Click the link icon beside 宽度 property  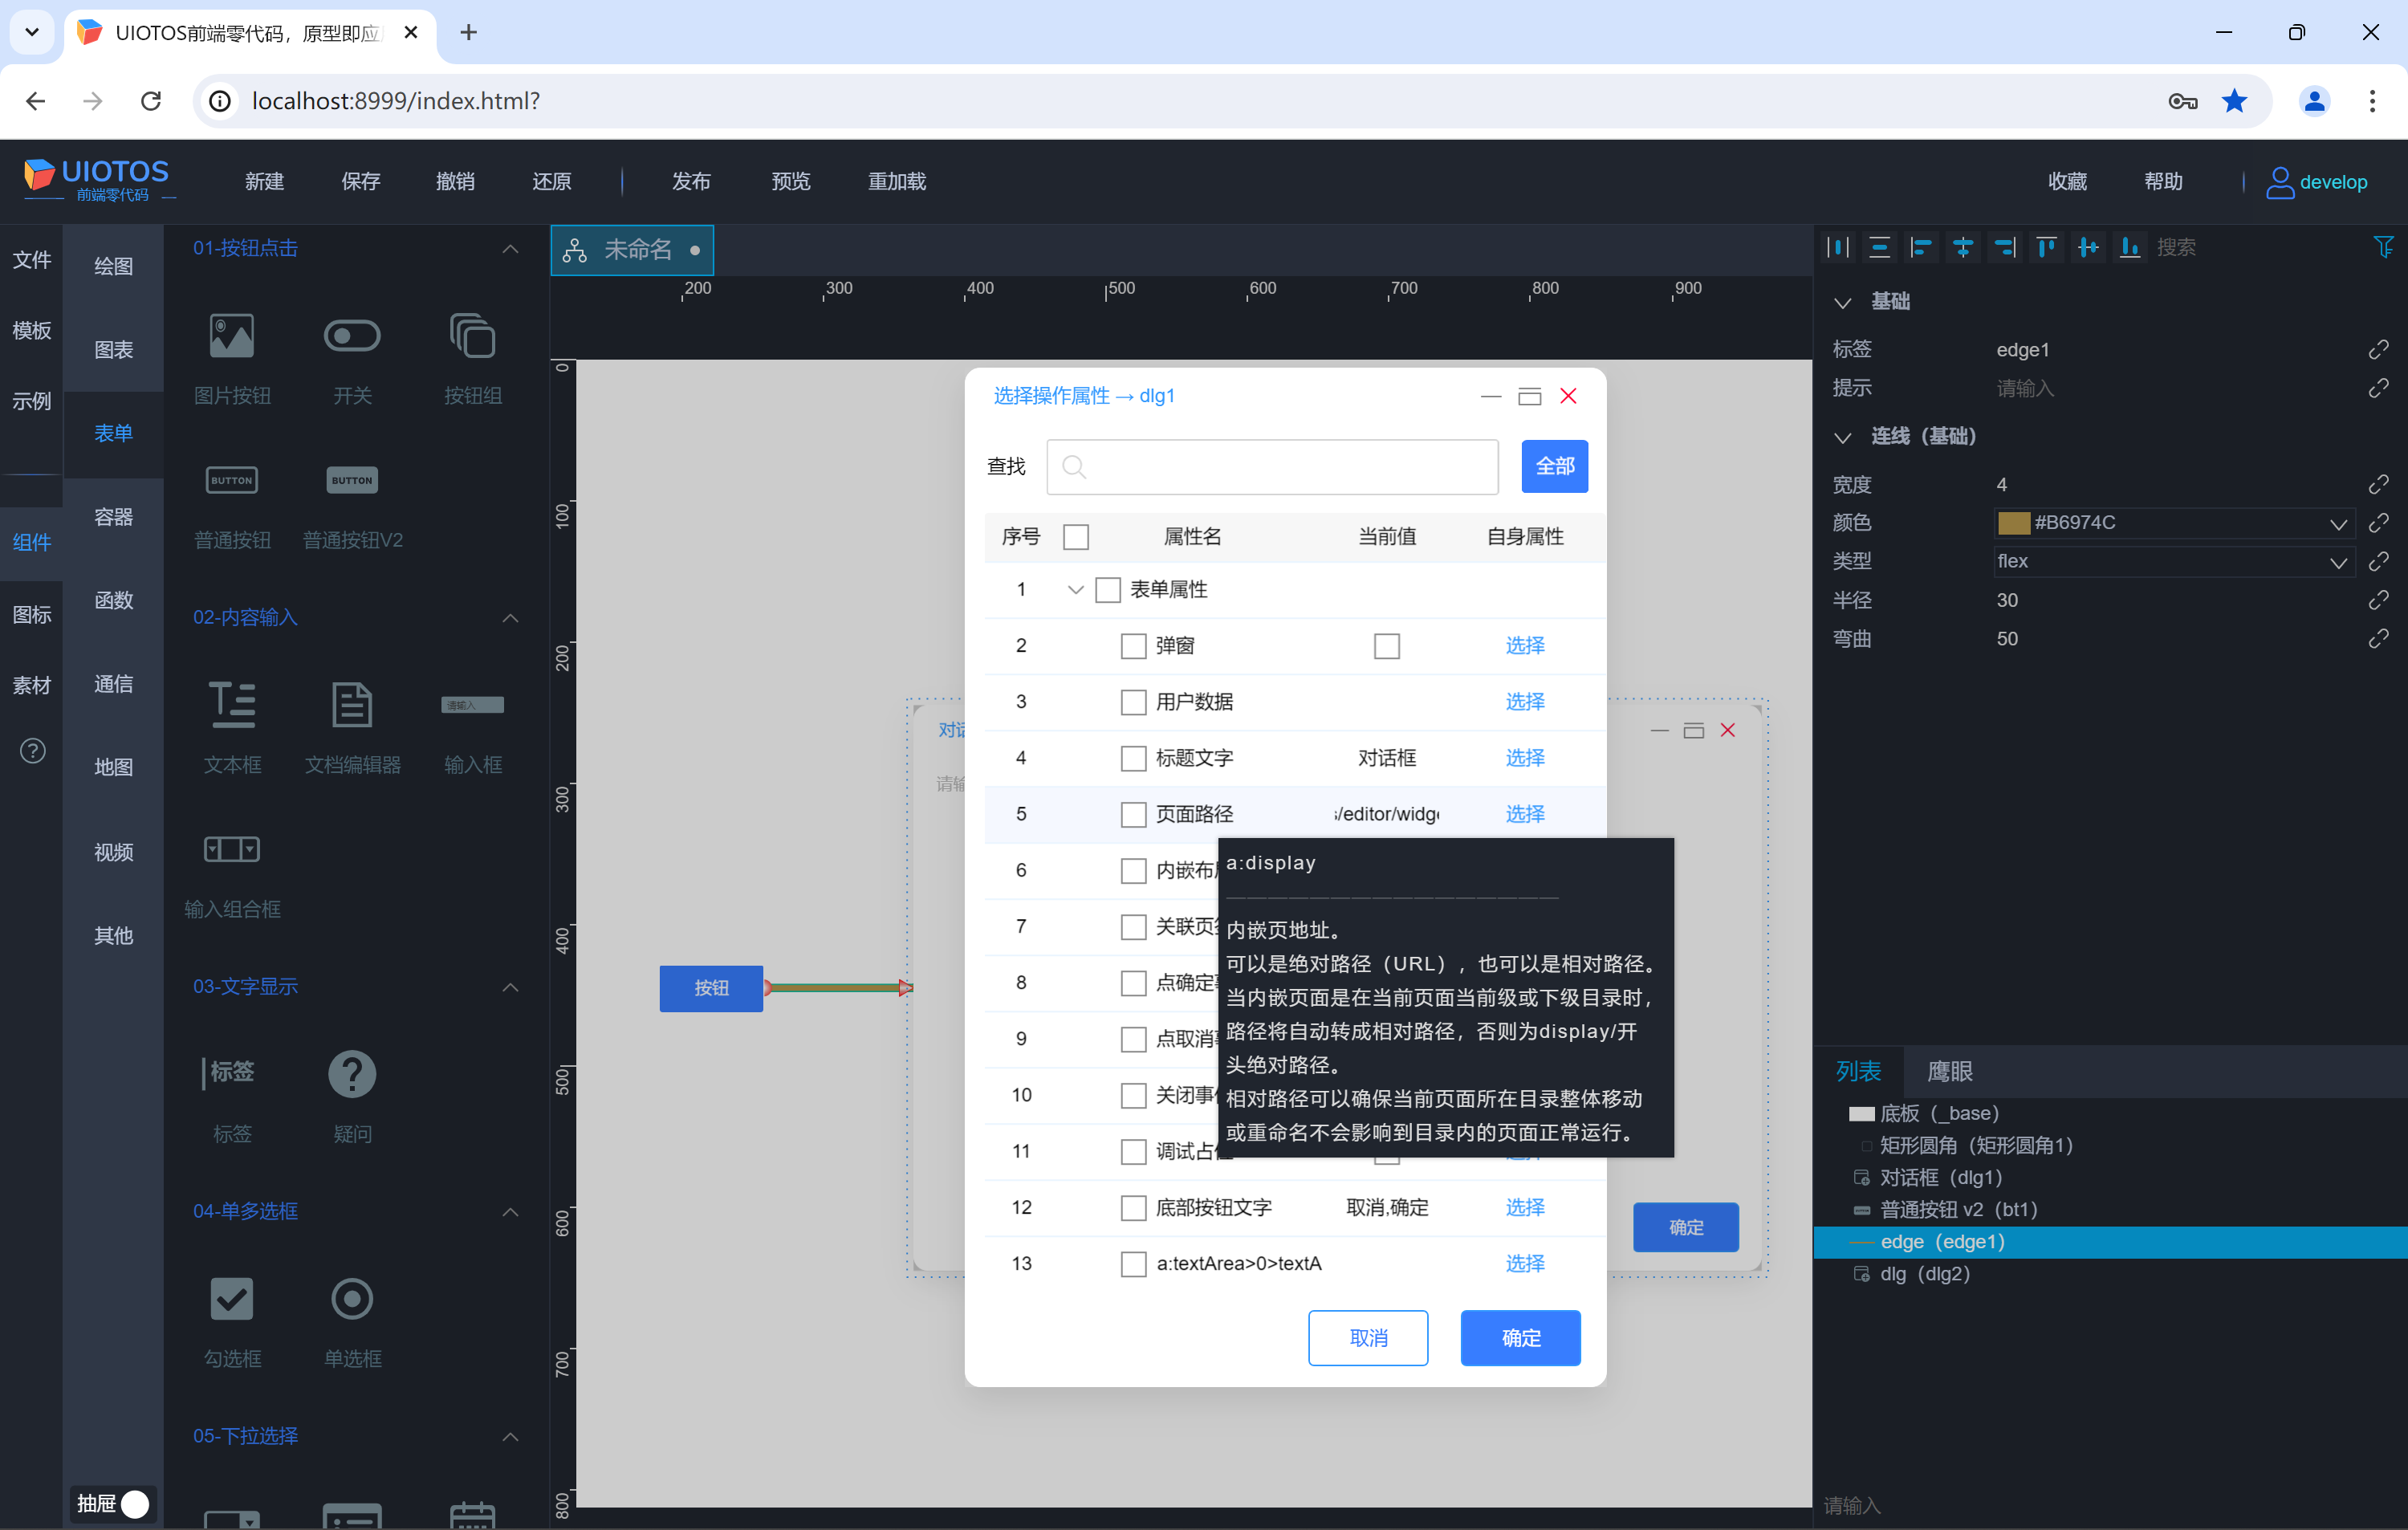pos(2378,485)
